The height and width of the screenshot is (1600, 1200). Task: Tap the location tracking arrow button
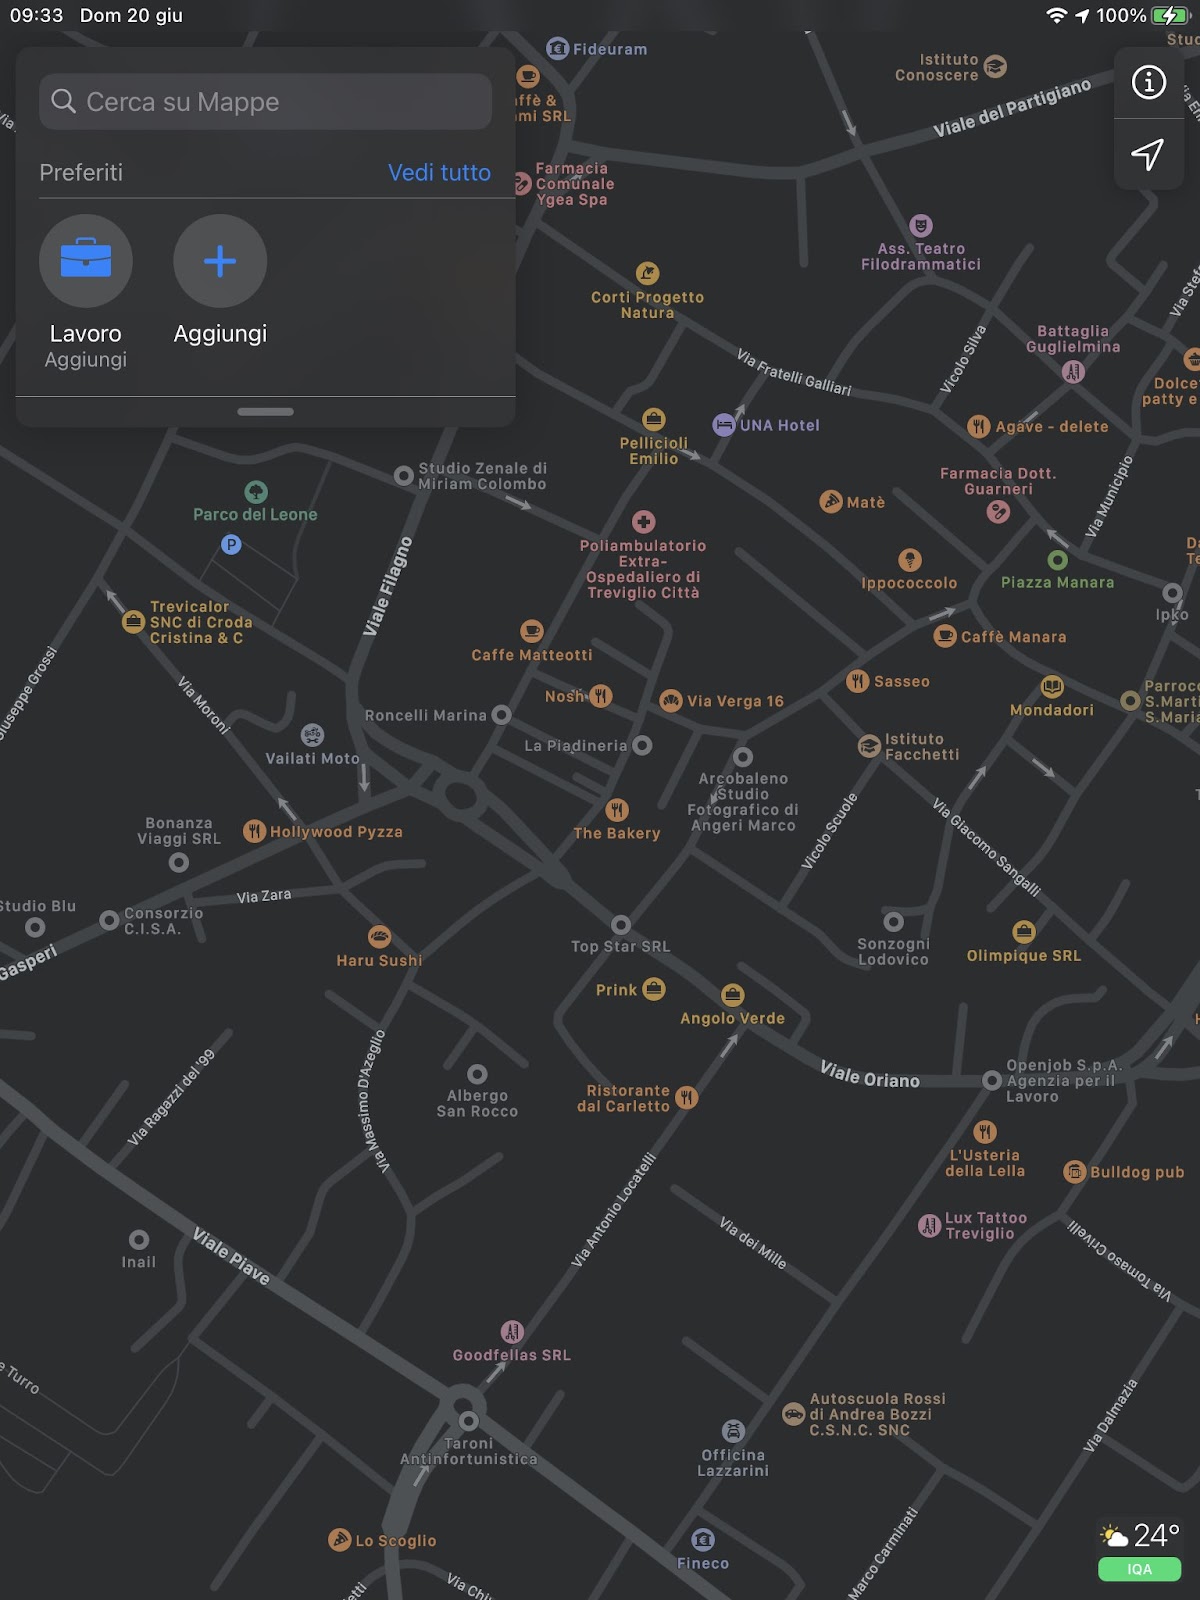(1148, 154)
